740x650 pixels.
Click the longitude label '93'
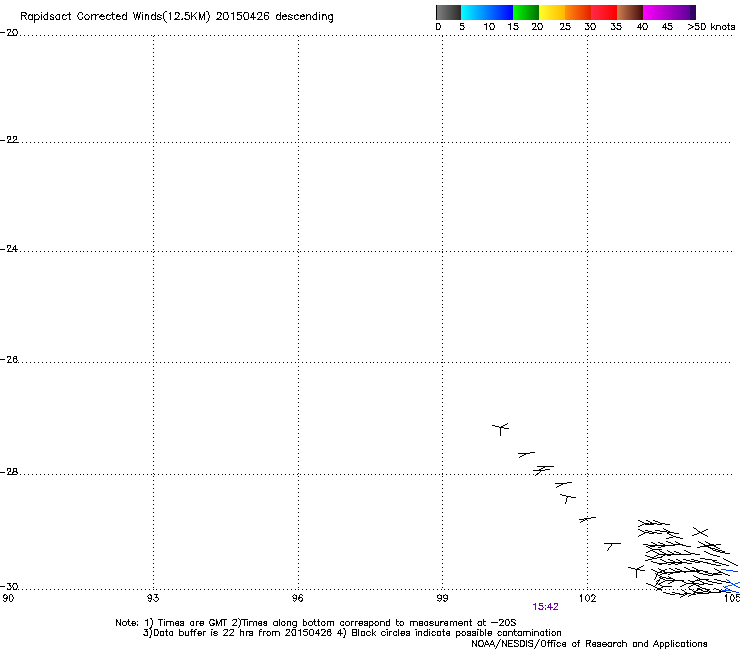153,599
